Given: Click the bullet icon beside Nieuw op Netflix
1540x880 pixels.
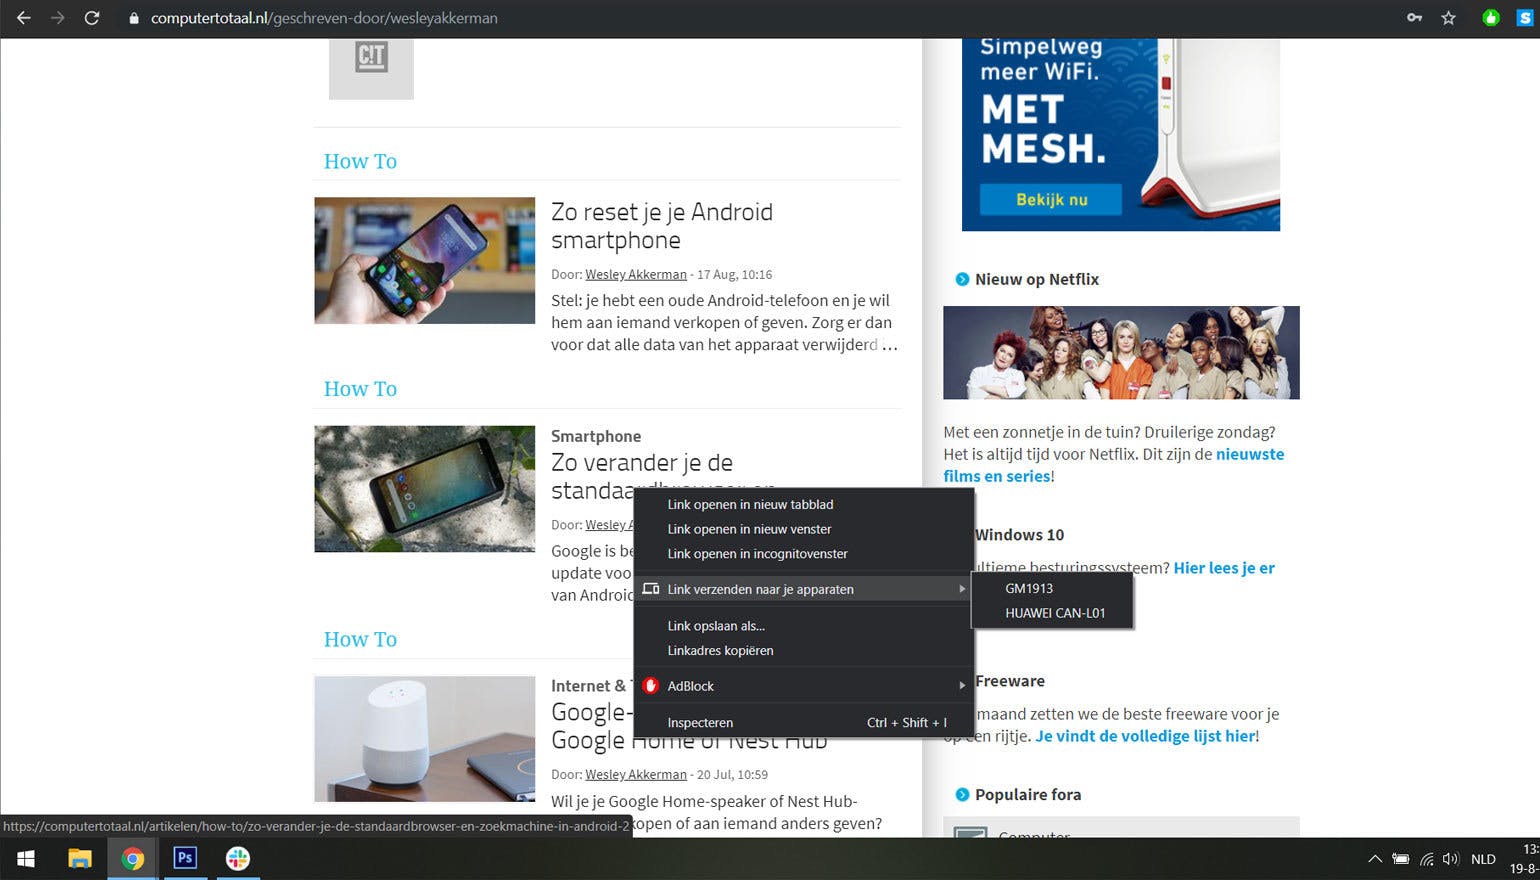Looking at the screenshot, I should click(962, 279).
